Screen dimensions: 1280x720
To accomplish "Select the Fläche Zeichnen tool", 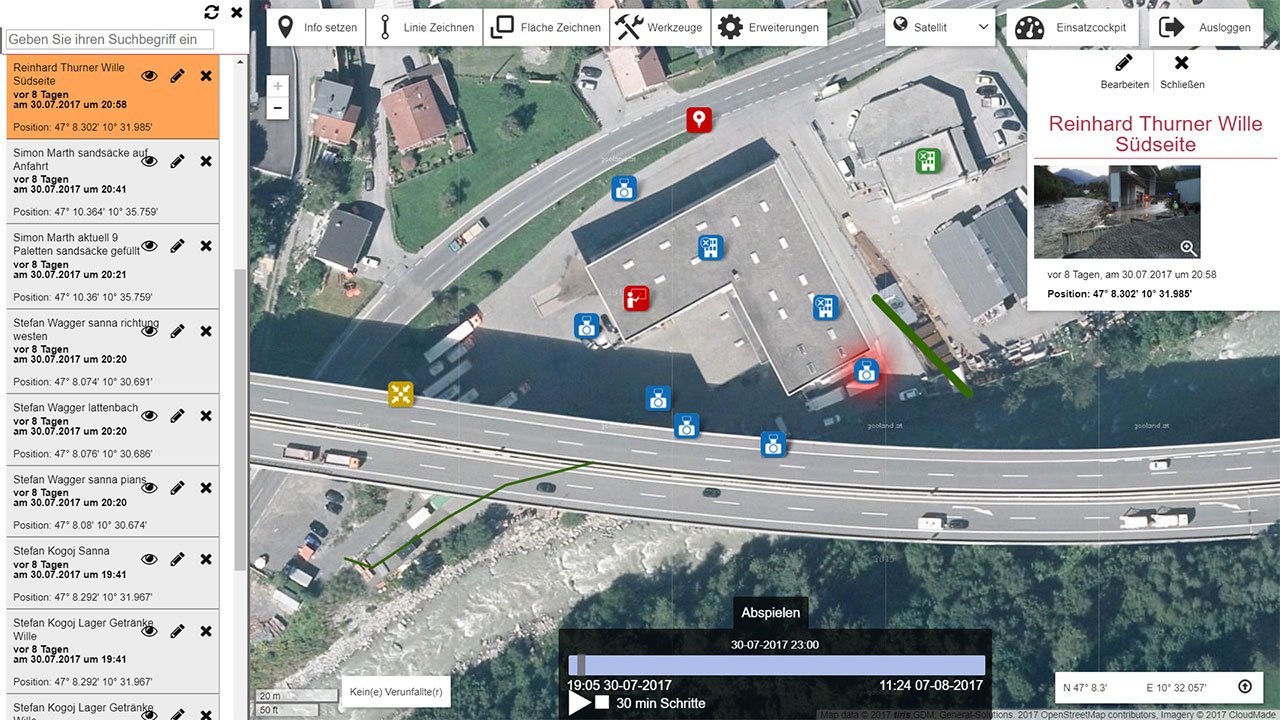I will click(x=546, y=28).
